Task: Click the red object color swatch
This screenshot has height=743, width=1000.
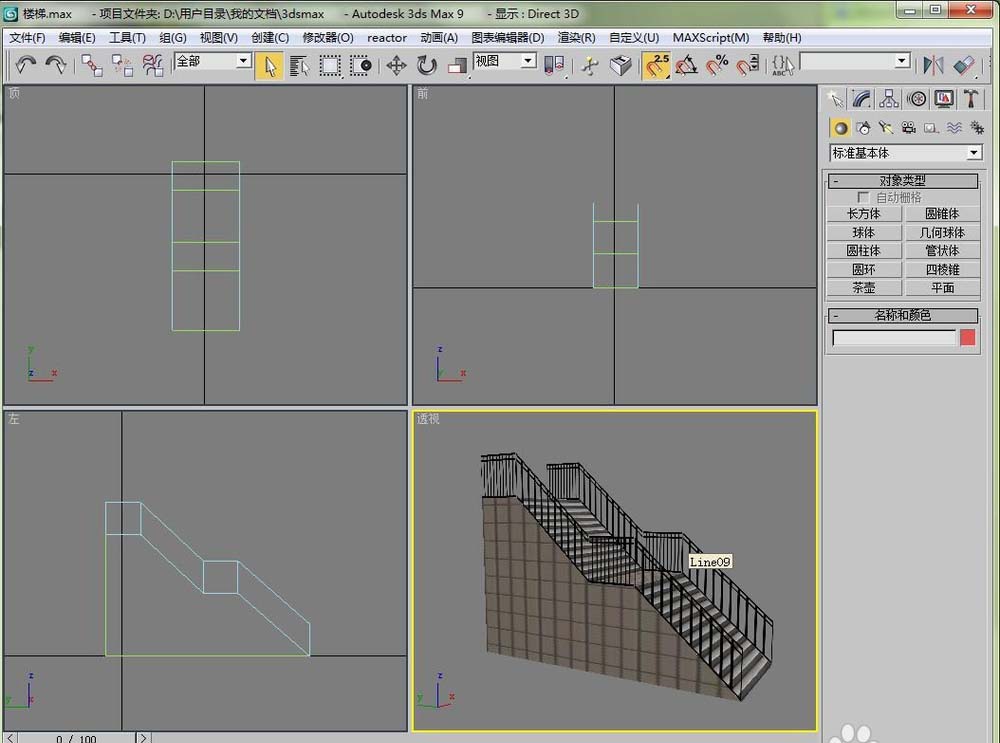Action: coord(967,338)
